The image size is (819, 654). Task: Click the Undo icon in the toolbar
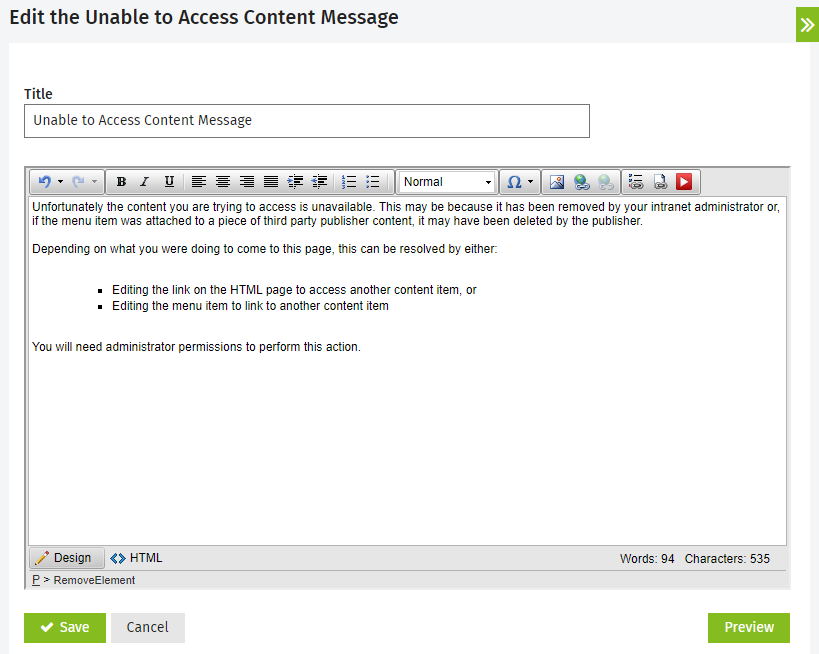[44, 182]
